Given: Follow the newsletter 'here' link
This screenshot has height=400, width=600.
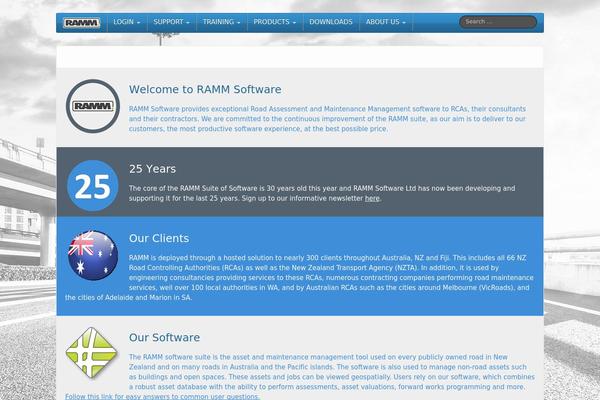Looking at the screenshot, I should click(372, 198).
